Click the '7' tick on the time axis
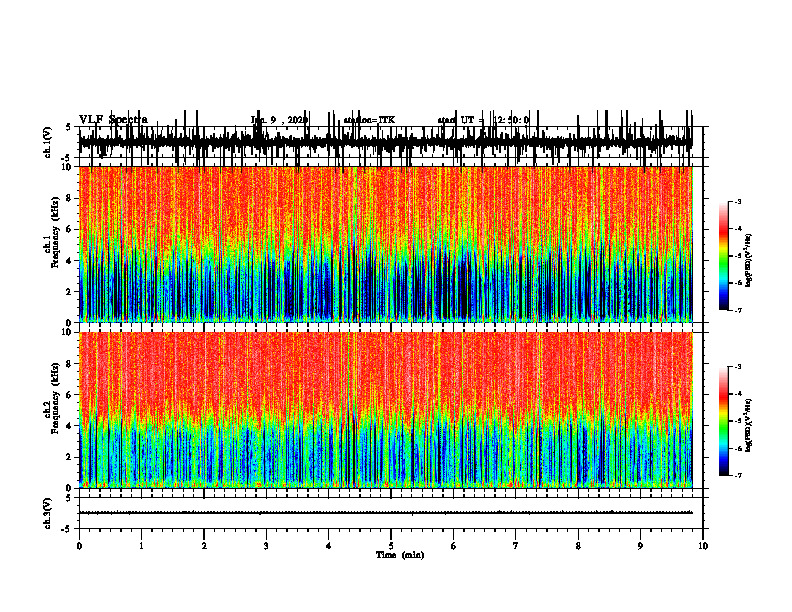The image size is (792, 612). (x=516, y=546)
